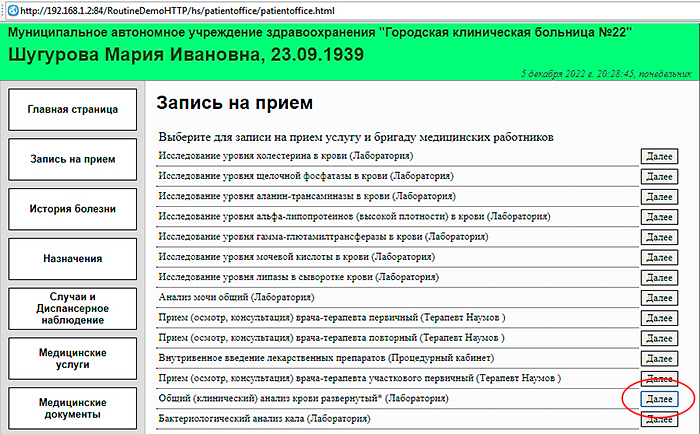Choose Далее for гамма-глютамилтрансферазы test
The height and width of the screenshot is (434, 700).
point(659,237)
